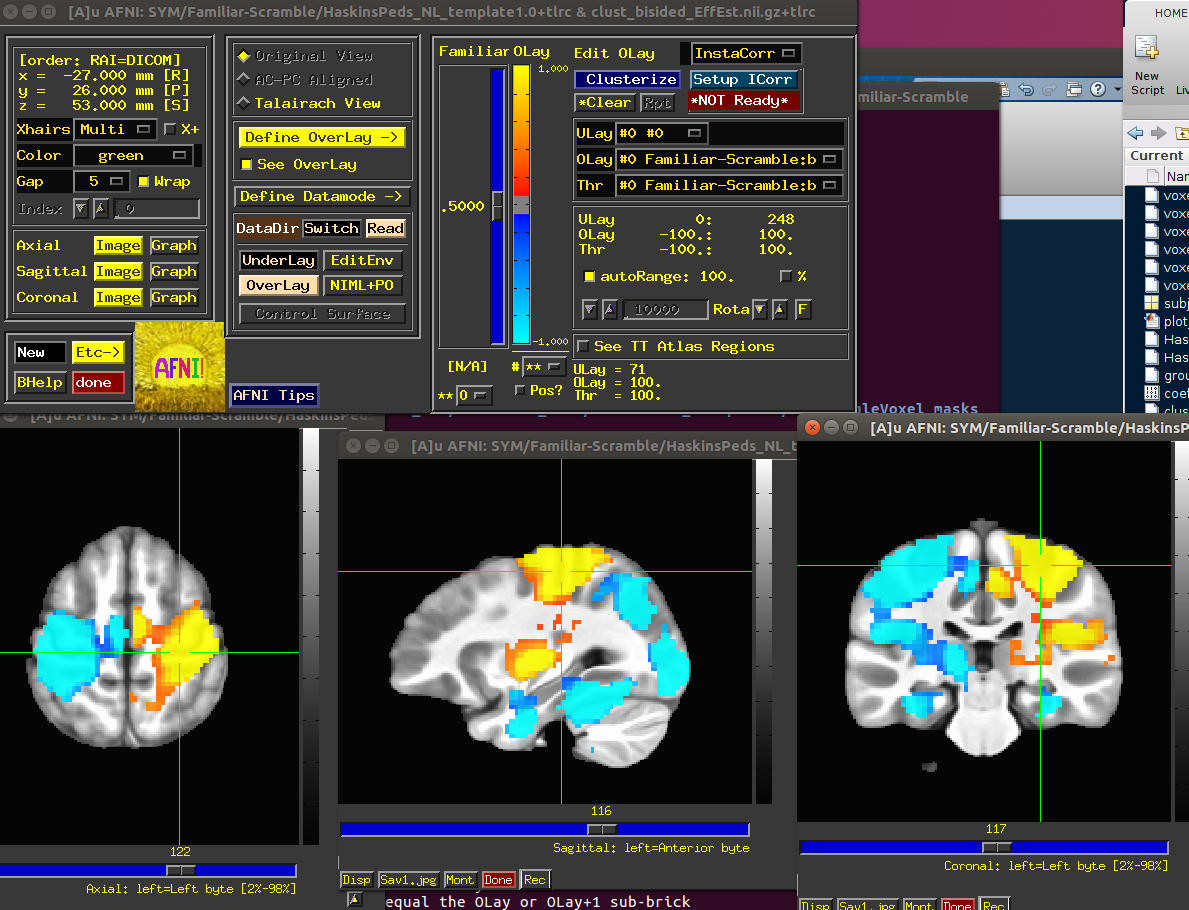Click the overlay color bar

click(x=521, y=205)
